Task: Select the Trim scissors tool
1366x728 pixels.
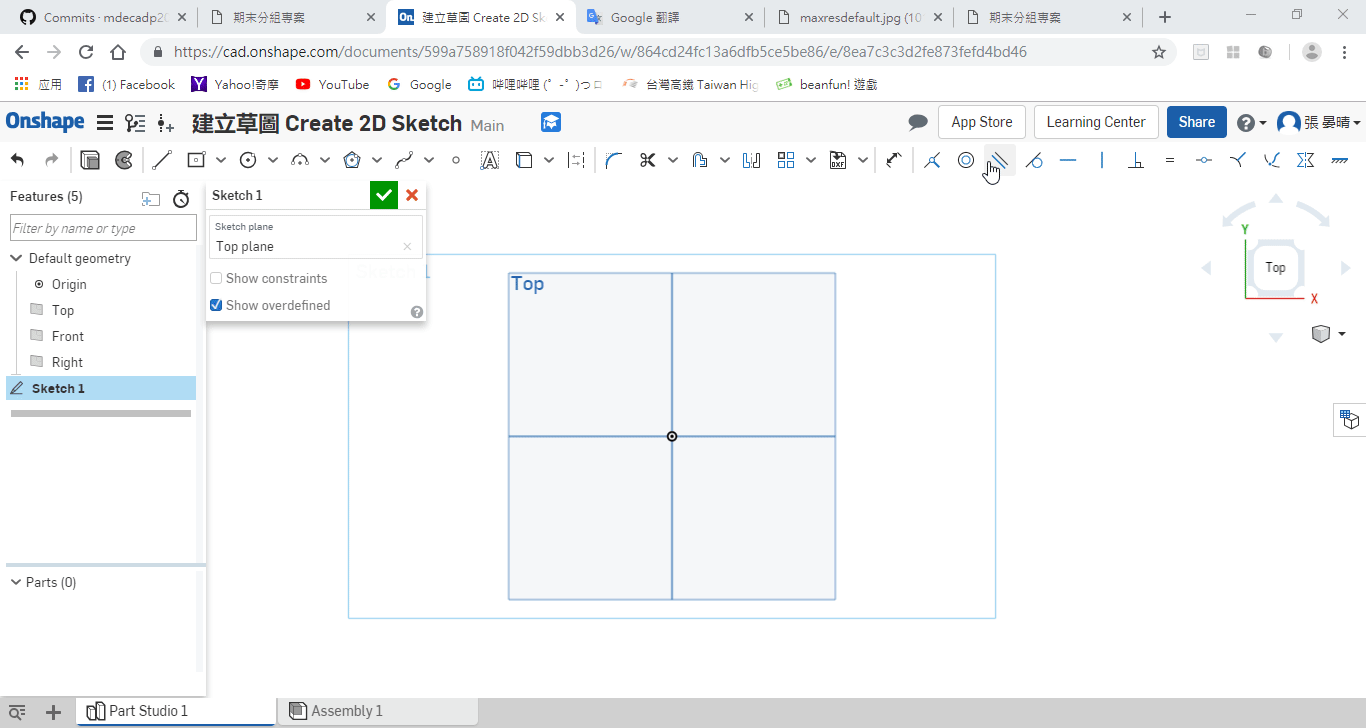Action: pyautogui.click(x=647, y=160)
